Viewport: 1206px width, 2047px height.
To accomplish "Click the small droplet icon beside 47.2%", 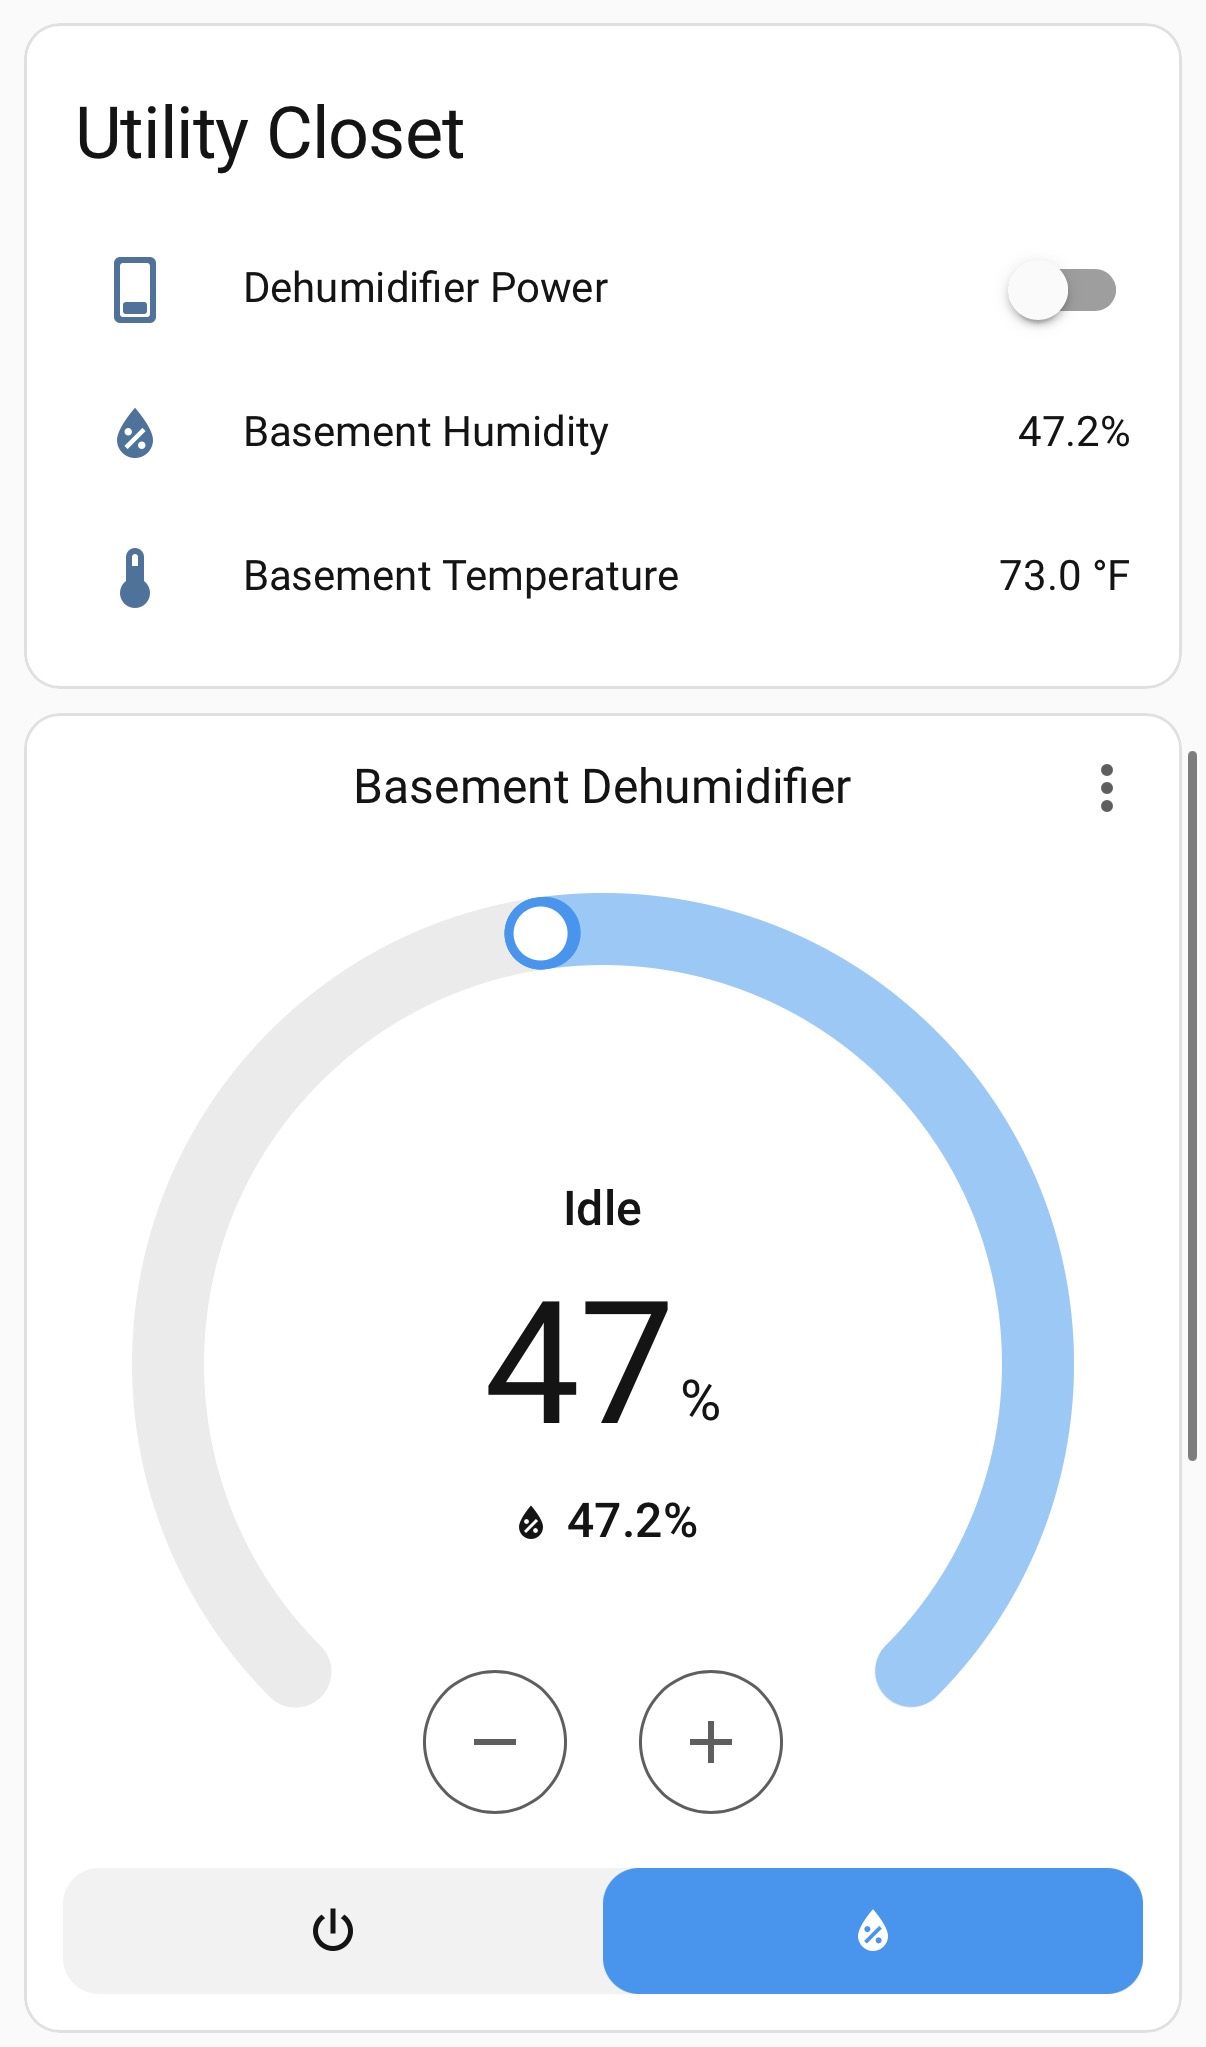I will [x=529, y=1522].
